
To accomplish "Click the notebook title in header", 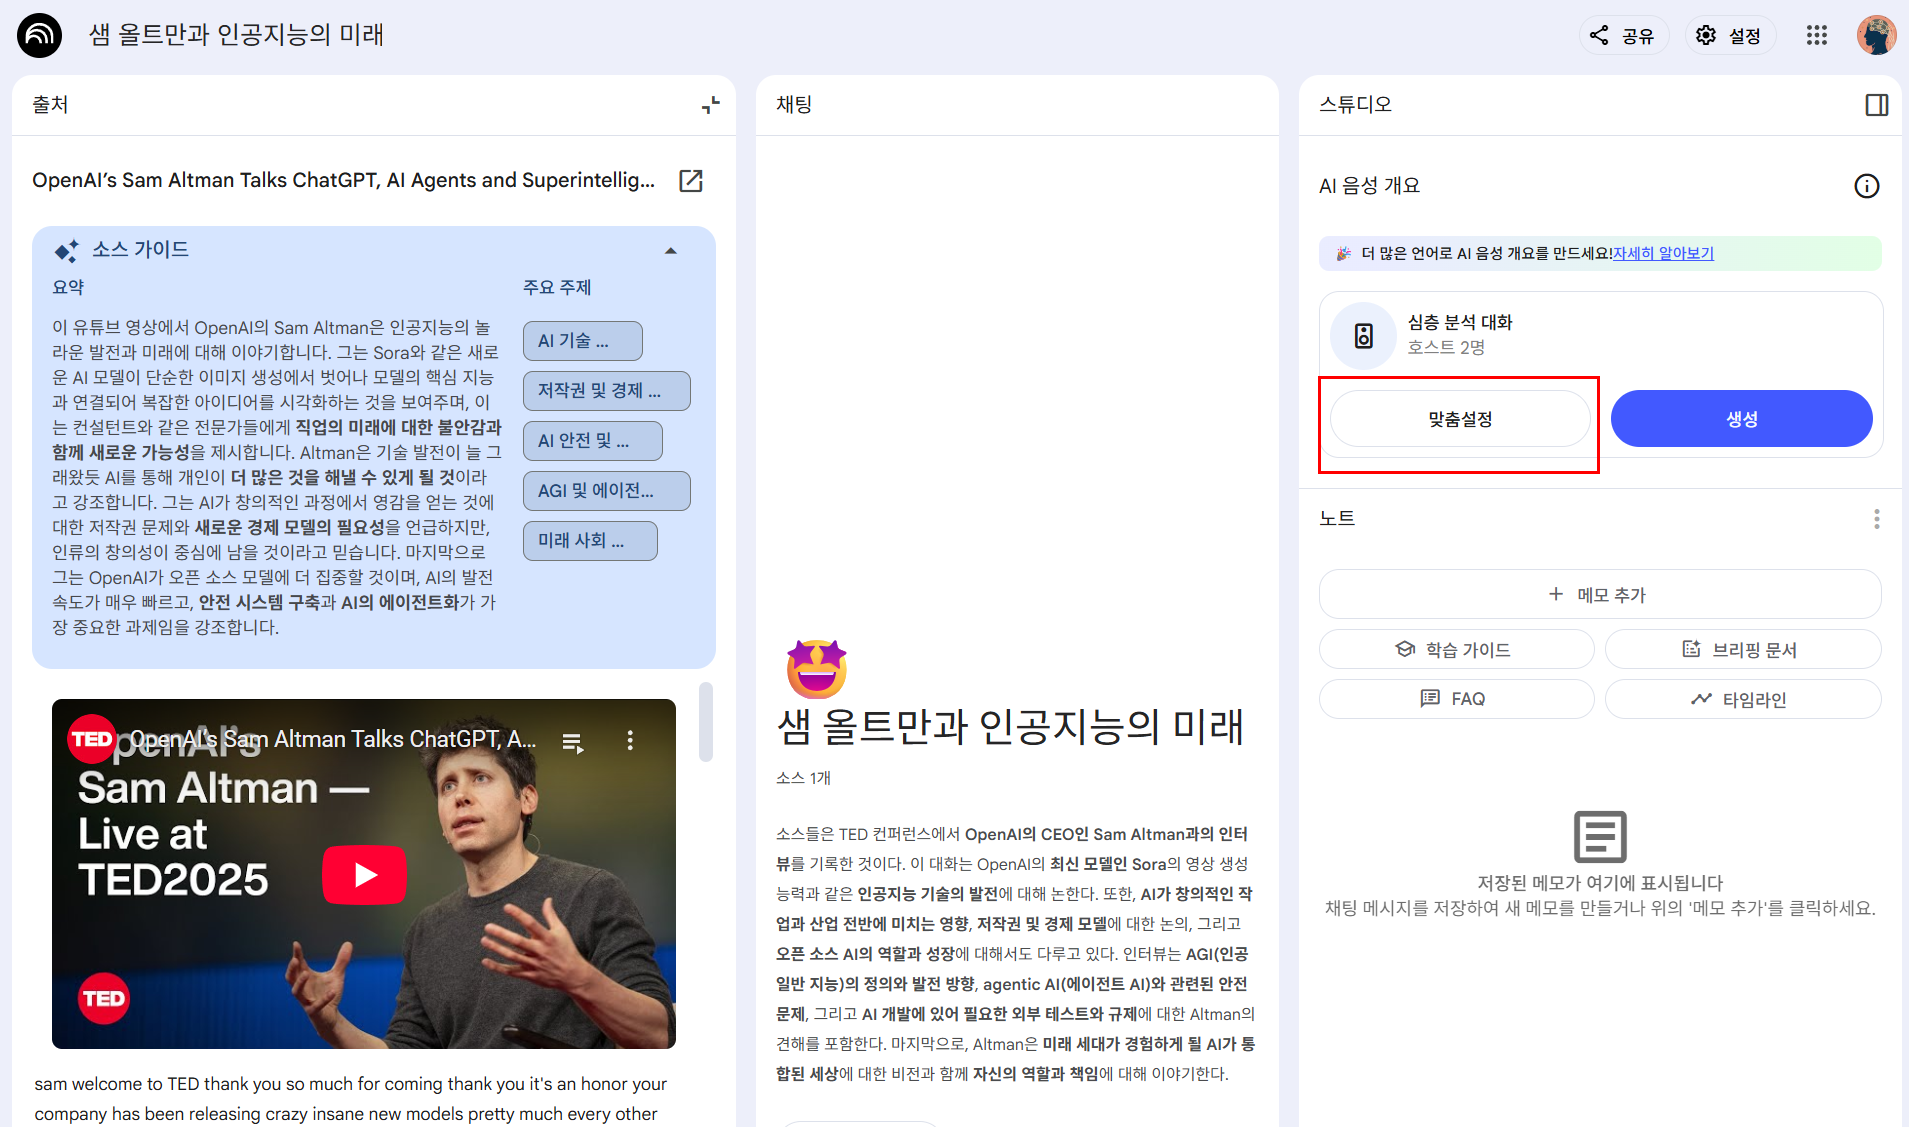I will click(x=236, y=35).
